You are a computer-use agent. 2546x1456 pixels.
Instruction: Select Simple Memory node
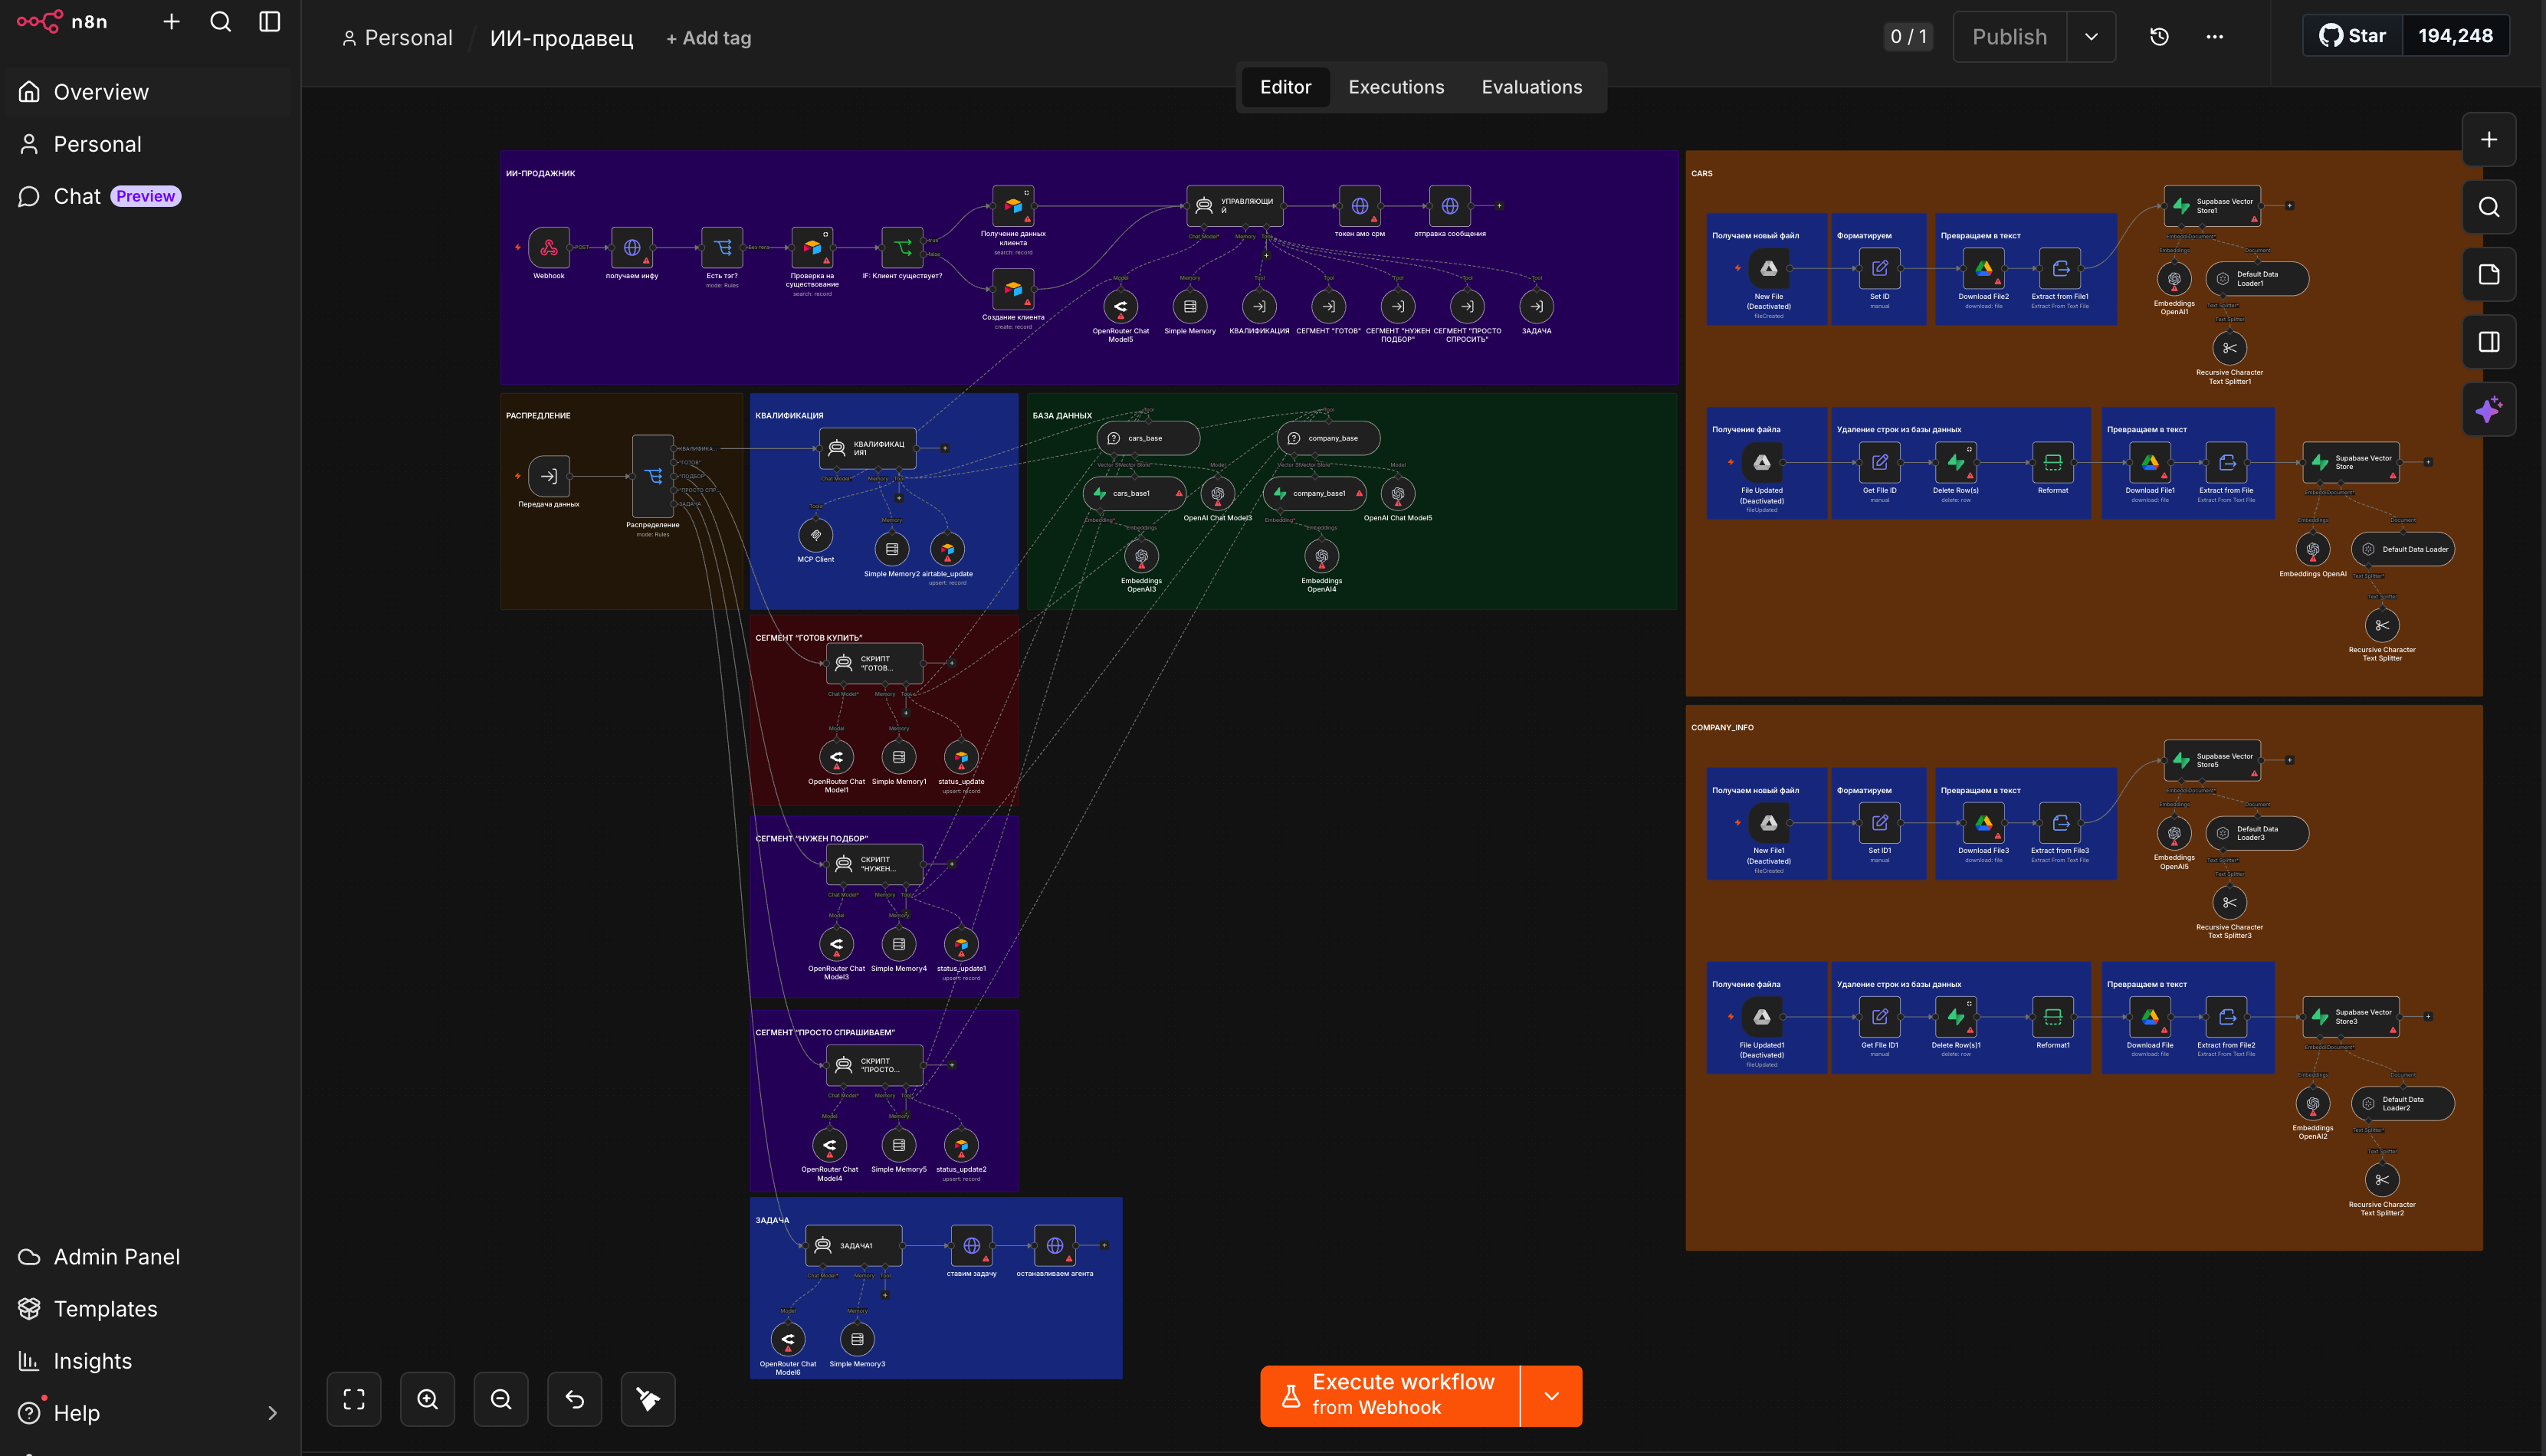(x=1190, y=306)
